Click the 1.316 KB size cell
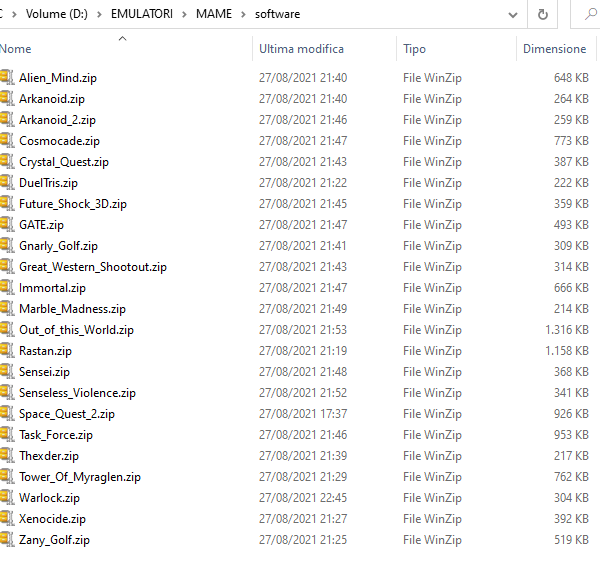The width and height of the screenshot is (600, 571). coord(567,330)
